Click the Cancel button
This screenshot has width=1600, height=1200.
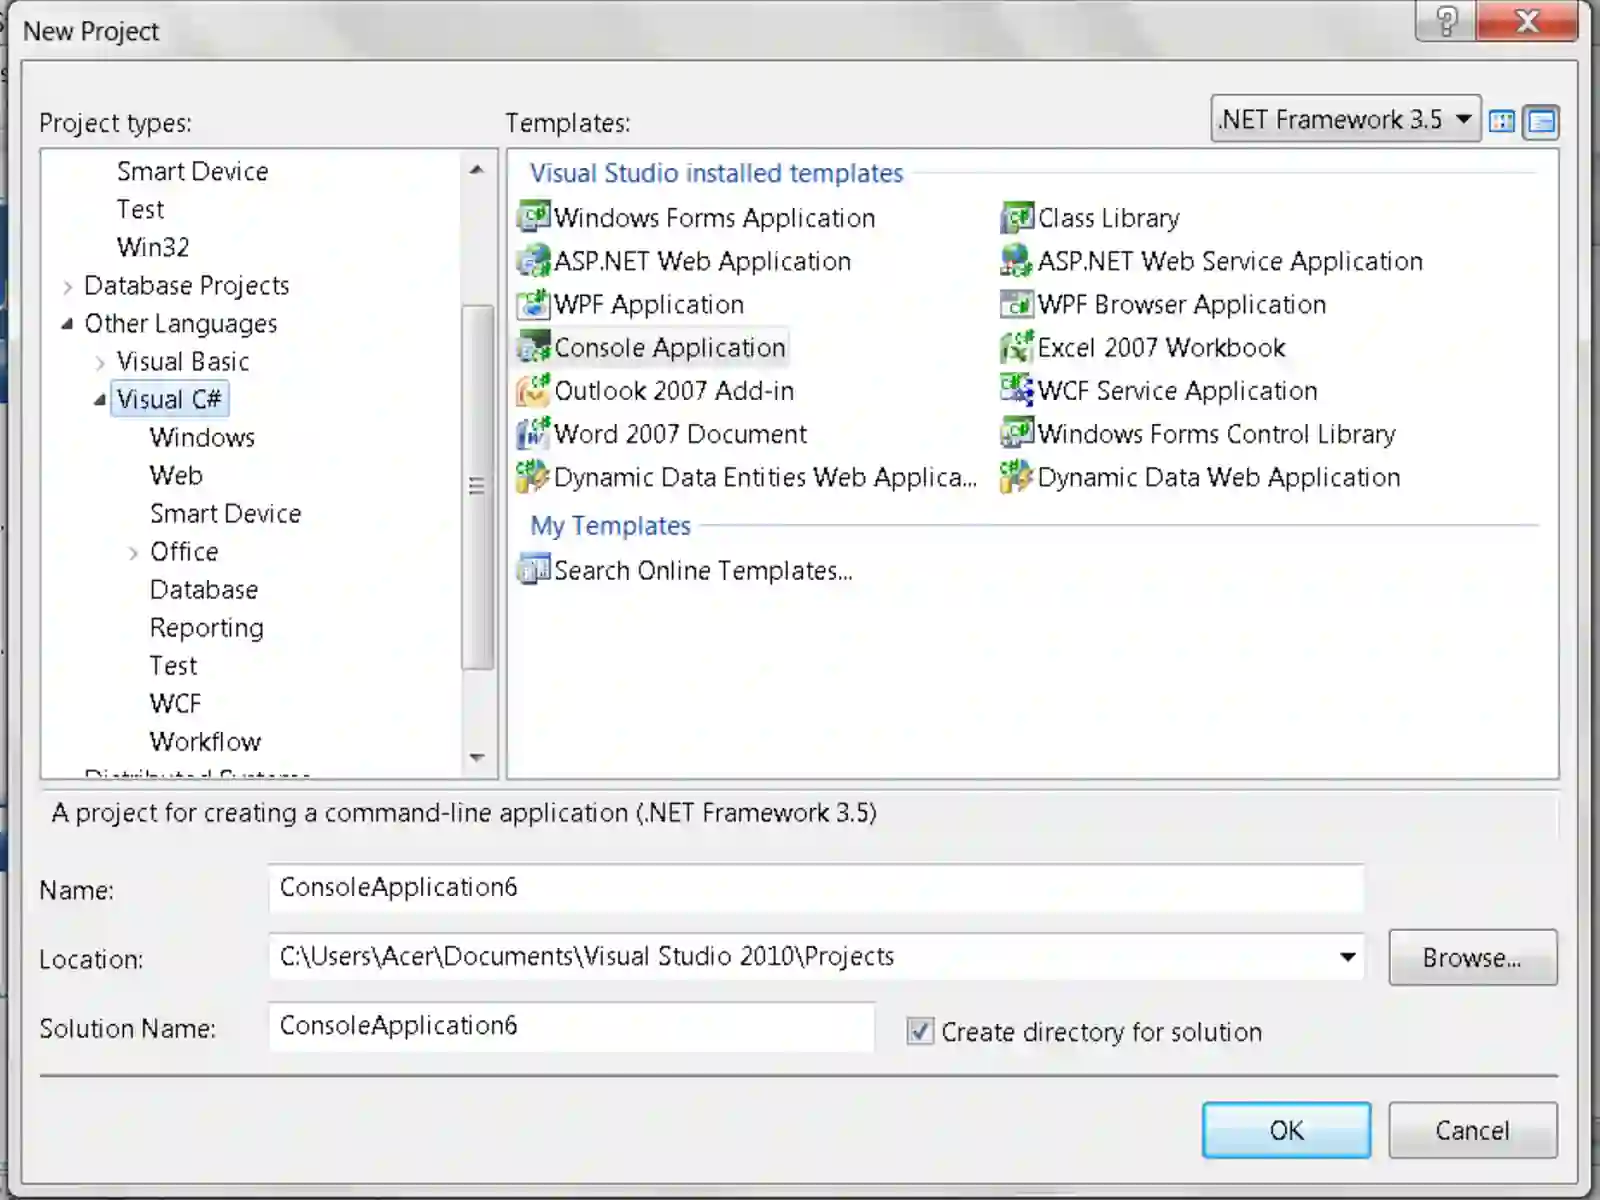[1472, 1130]
